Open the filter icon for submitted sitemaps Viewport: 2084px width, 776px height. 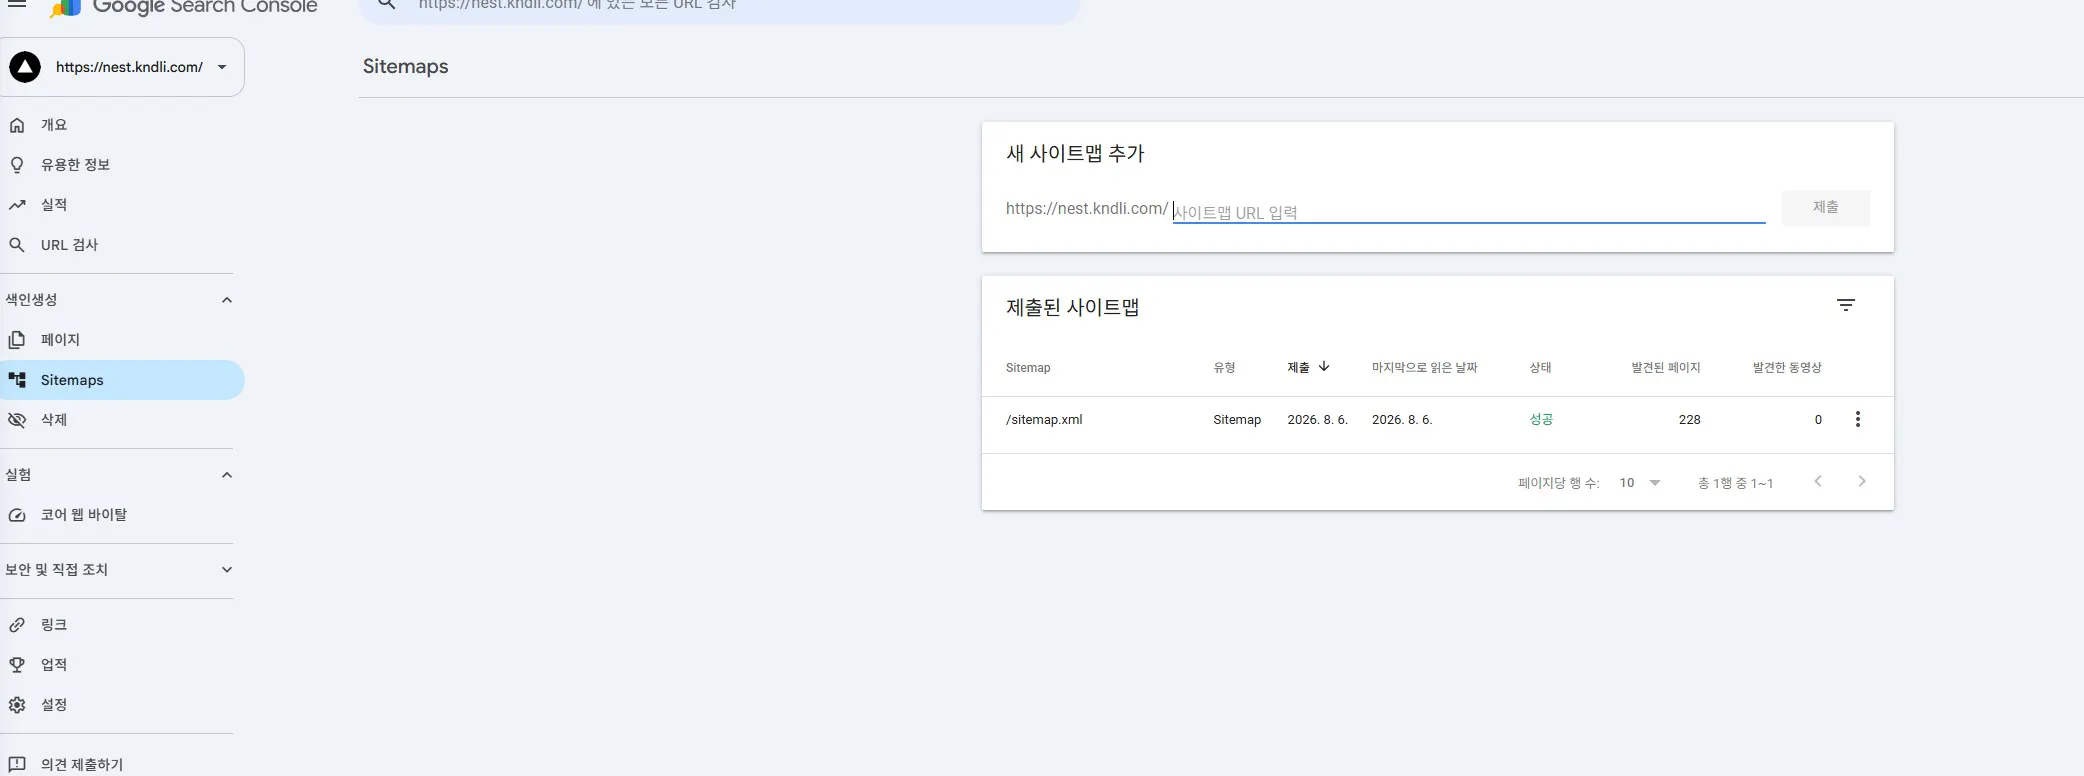tap(1846, 305)
